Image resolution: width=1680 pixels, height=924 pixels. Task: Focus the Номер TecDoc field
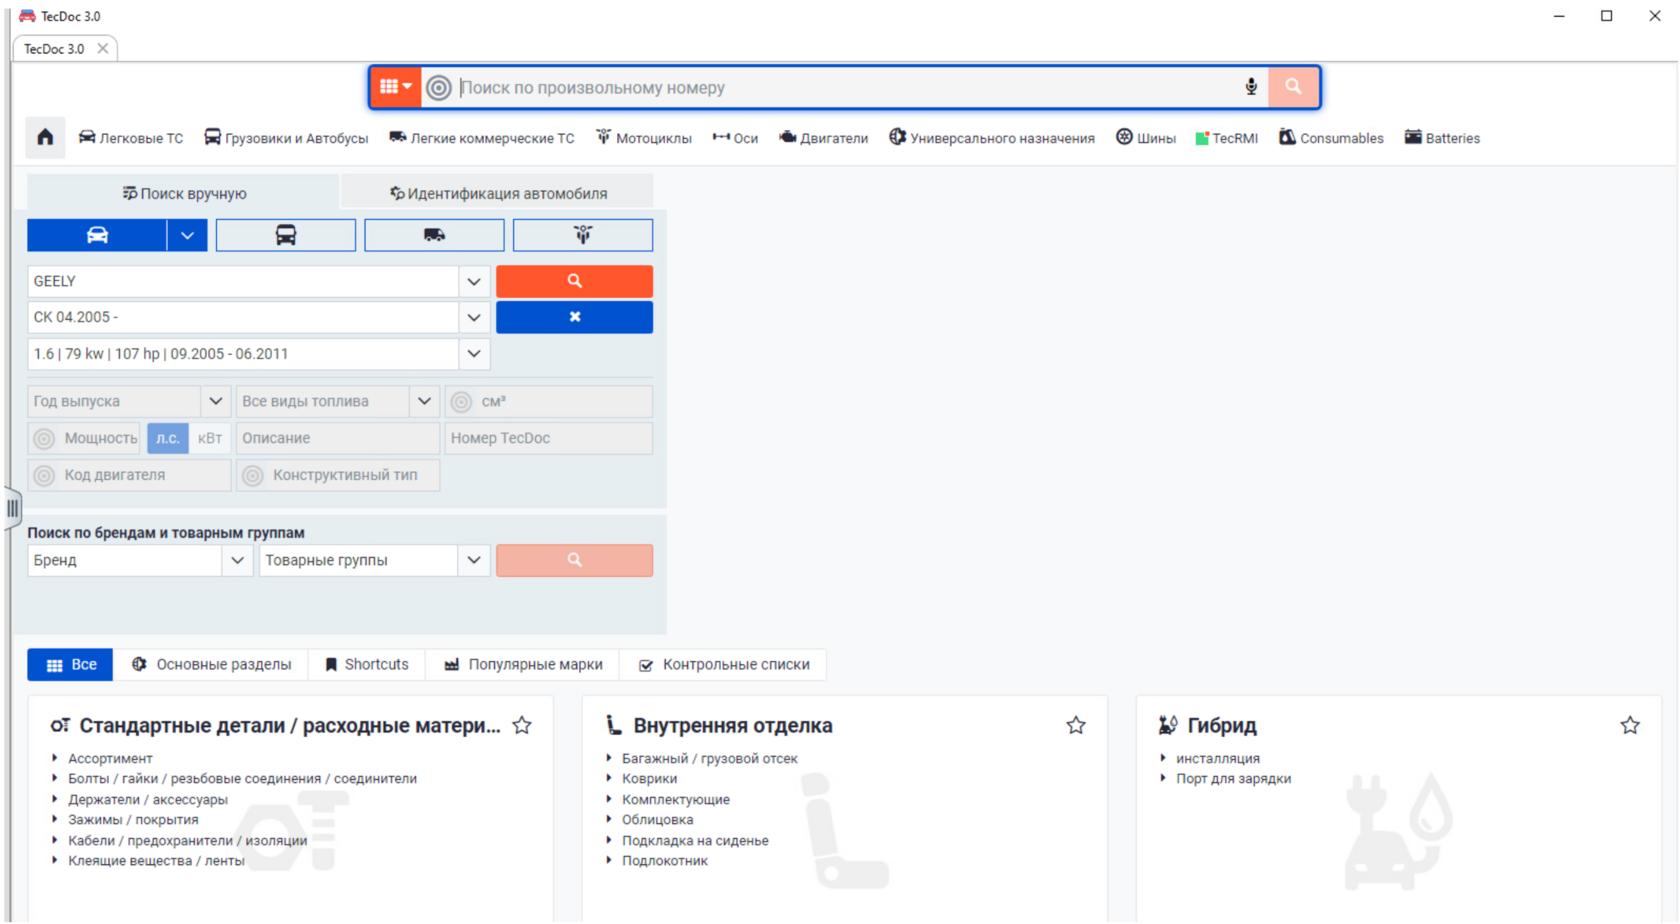[x=549, y=438]
